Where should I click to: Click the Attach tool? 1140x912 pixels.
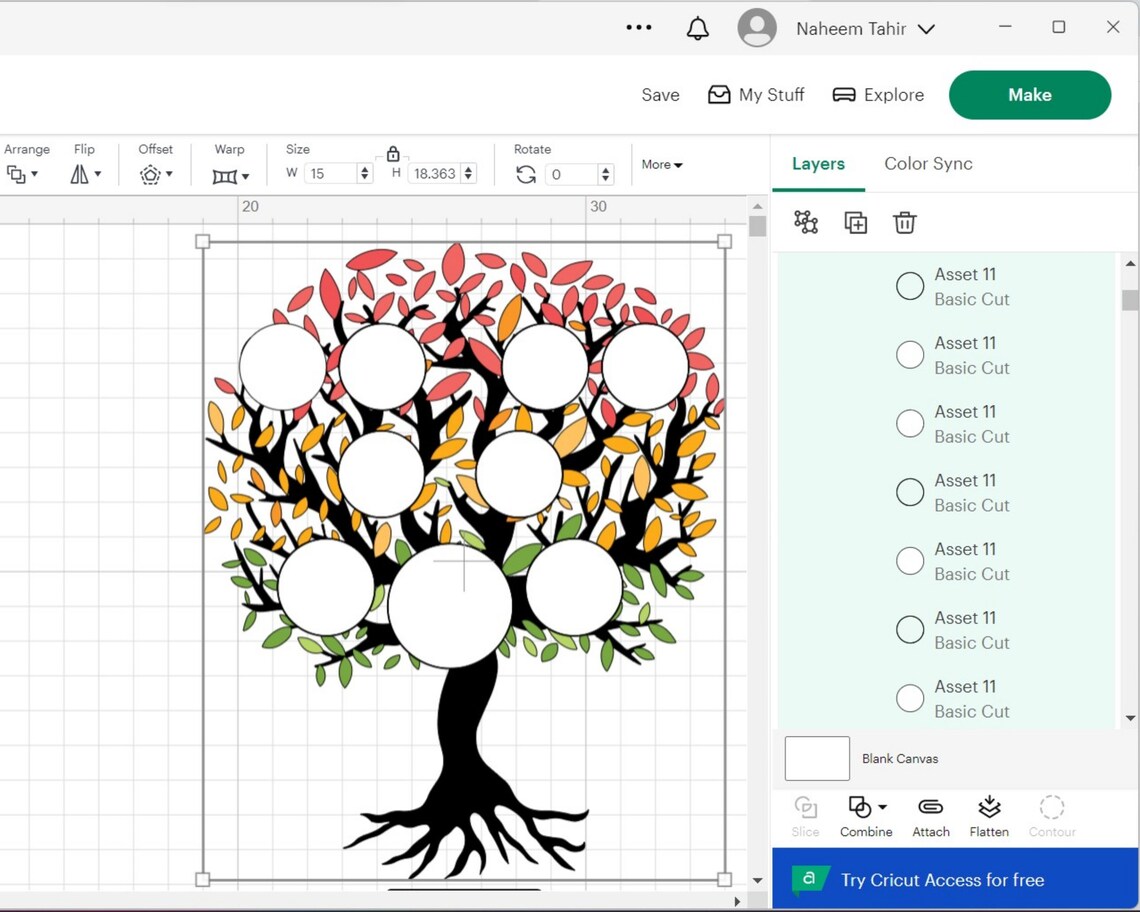(x=930, y=815)
